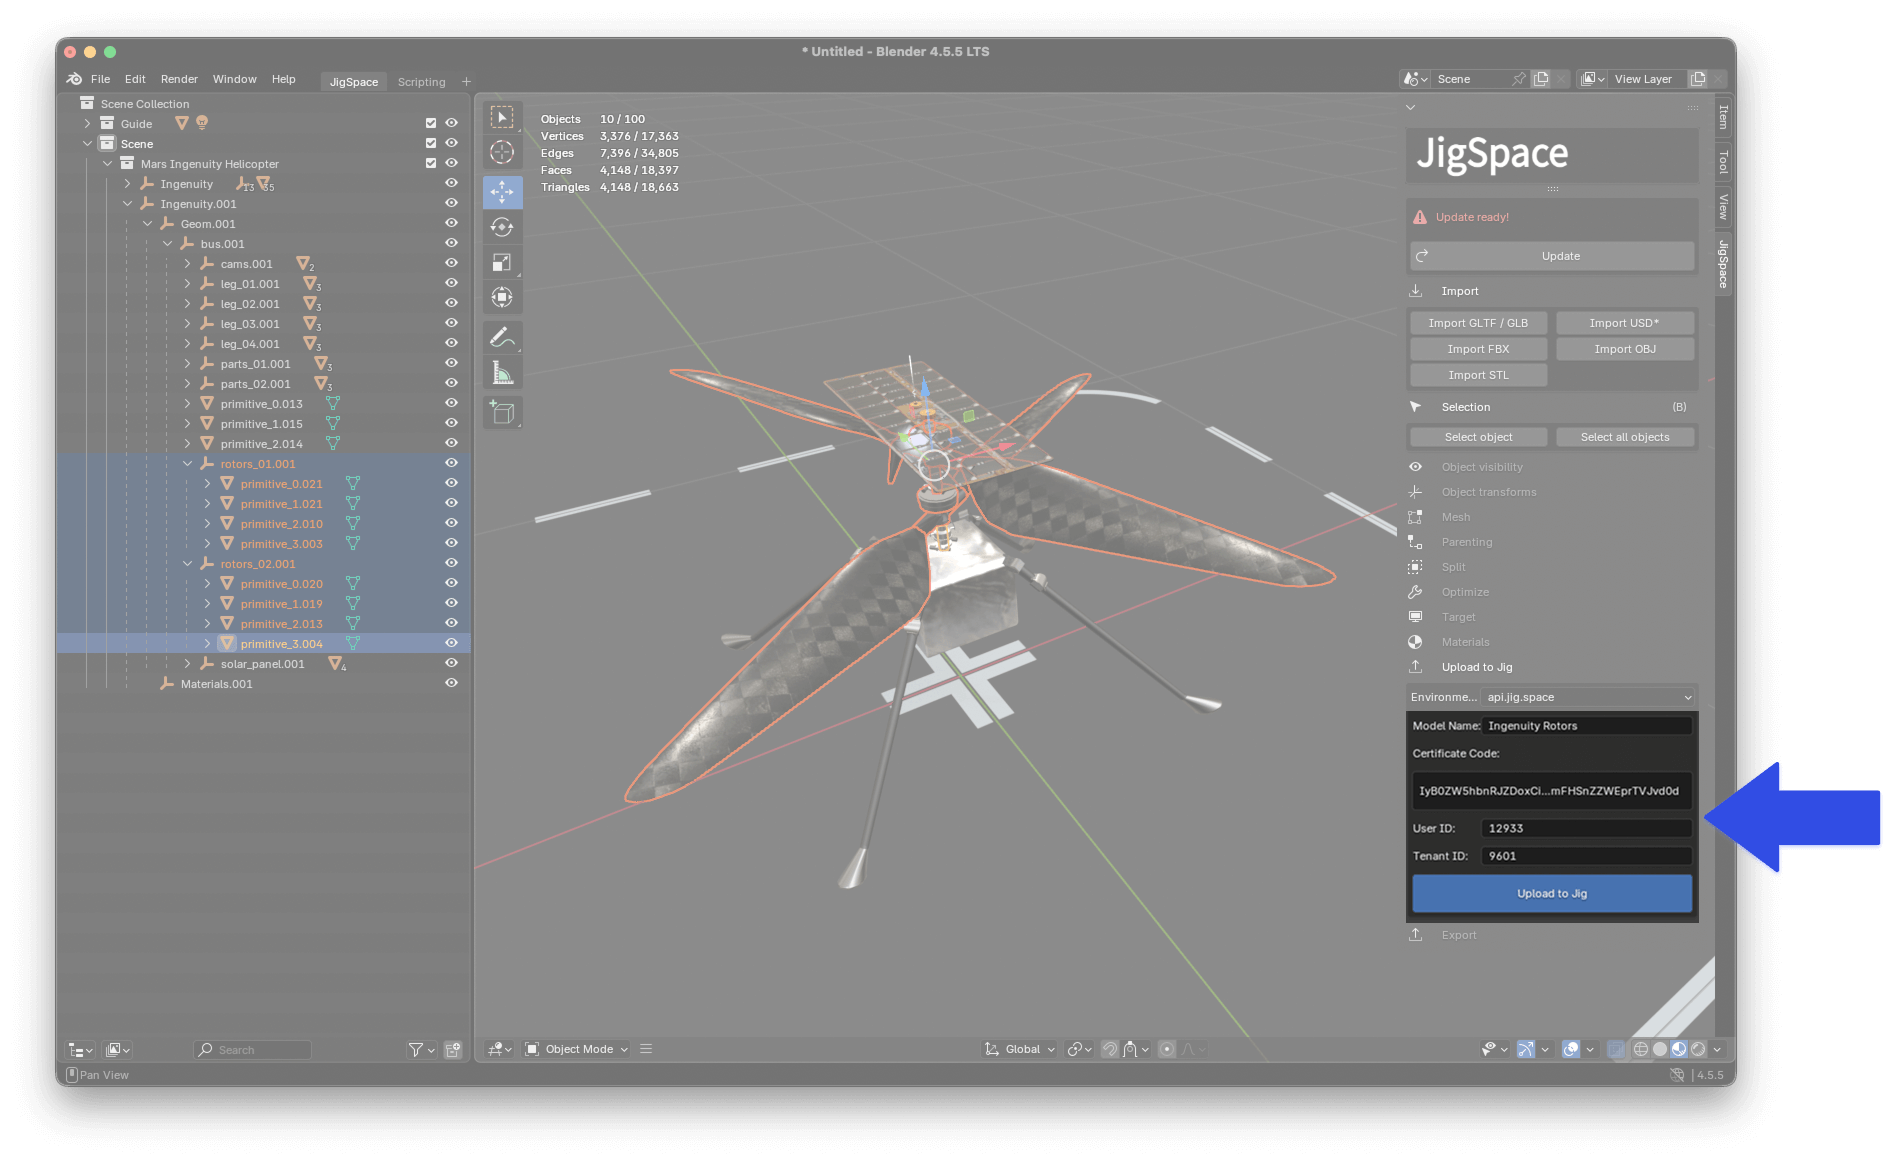
Task: Open the Edit menu
Action: (x=135, y=79)
